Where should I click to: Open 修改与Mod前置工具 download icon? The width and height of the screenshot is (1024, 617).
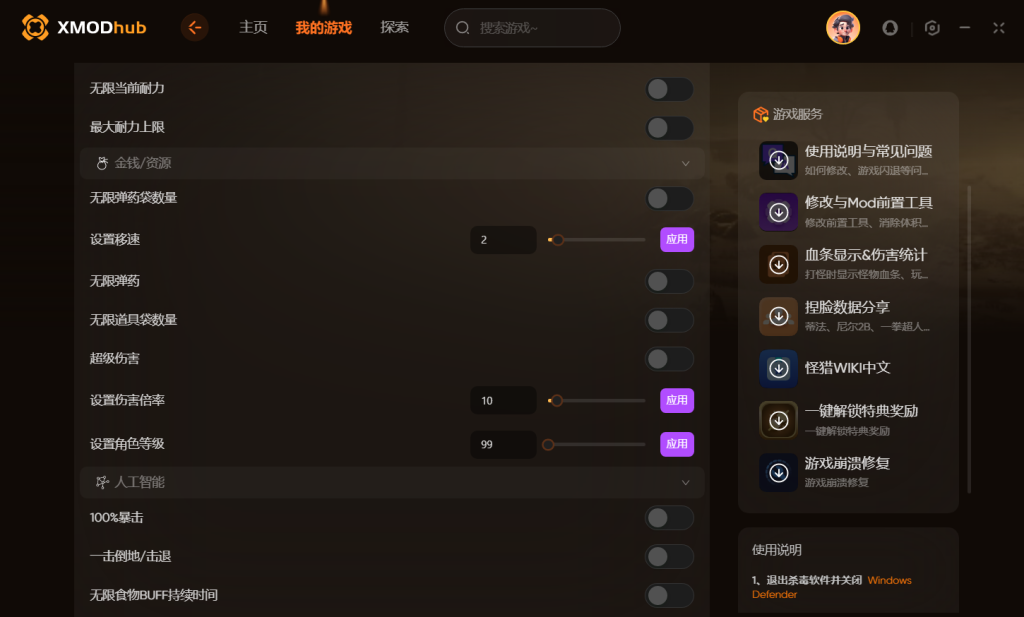(778, 212)
